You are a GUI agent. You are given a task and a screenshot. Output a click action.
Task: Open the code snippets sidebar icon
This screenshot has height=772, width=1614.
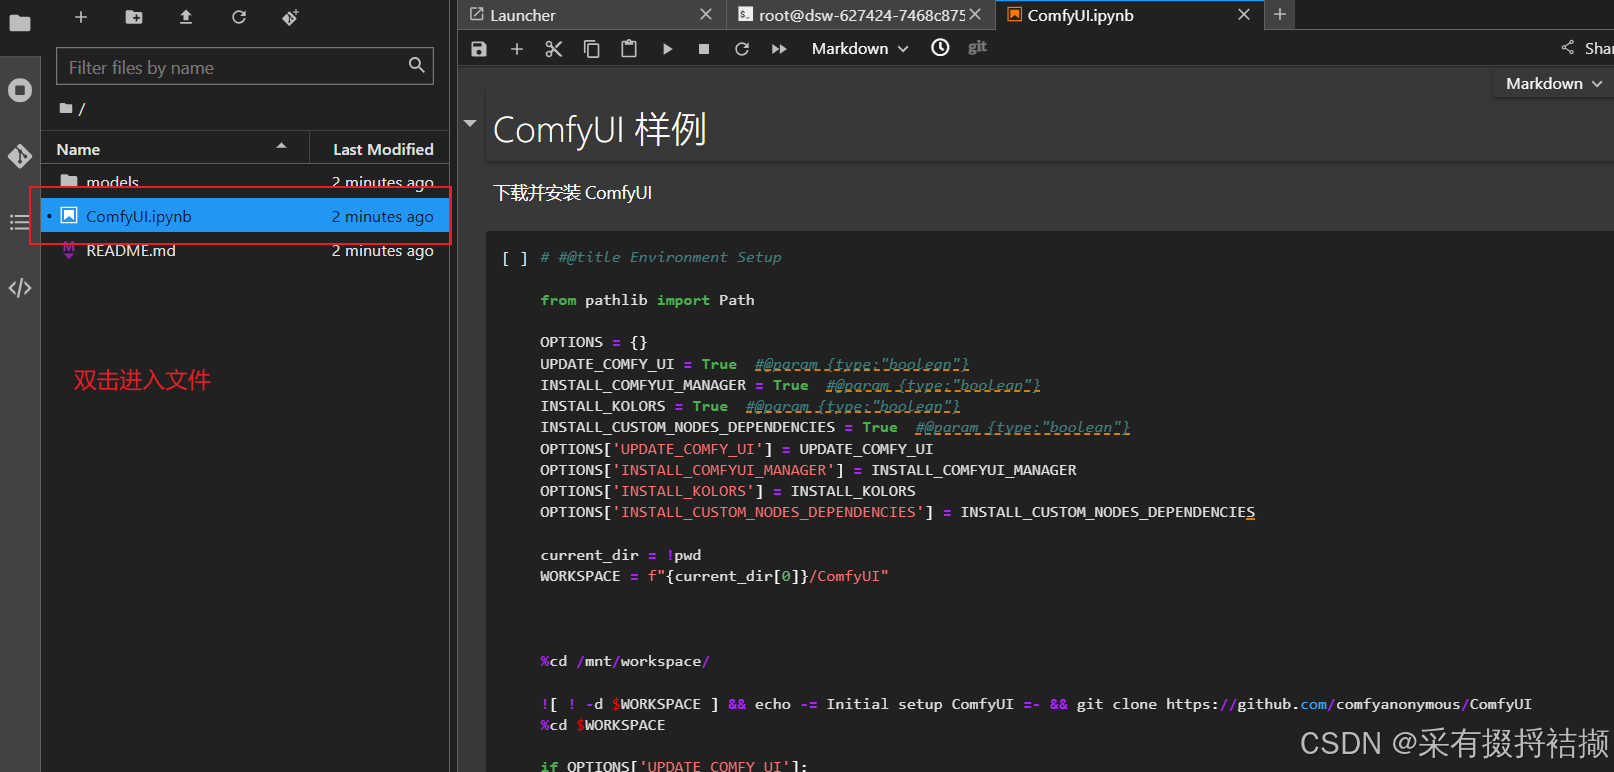click(20, 288)
